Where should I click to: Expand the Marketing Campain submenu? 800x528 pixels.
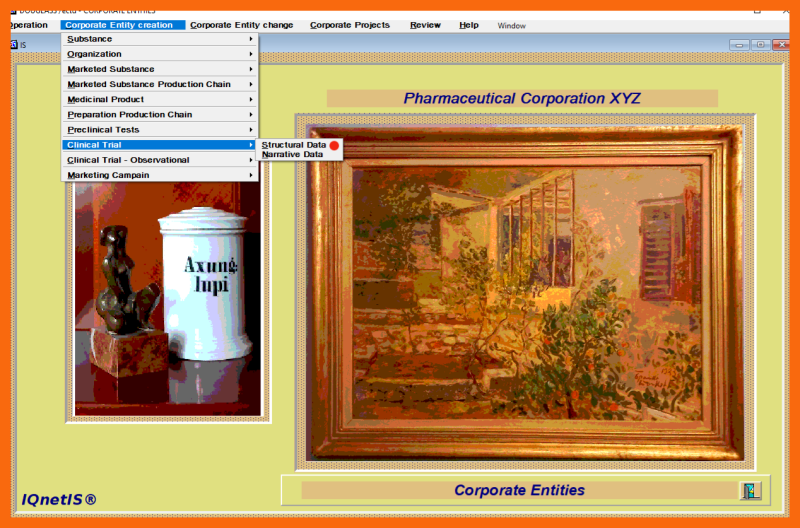pyautogui.click(x=160, y=175)
